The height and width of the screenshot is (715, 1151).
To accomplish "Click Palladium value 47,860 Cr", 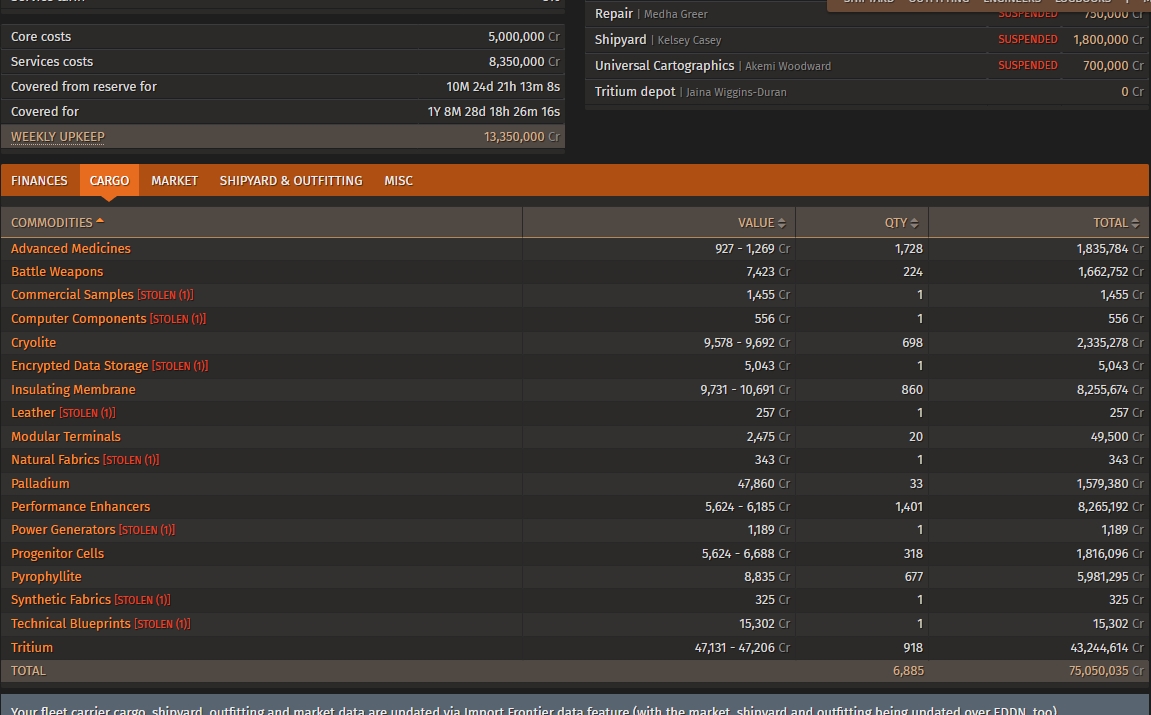I will [x=763, y=483].
